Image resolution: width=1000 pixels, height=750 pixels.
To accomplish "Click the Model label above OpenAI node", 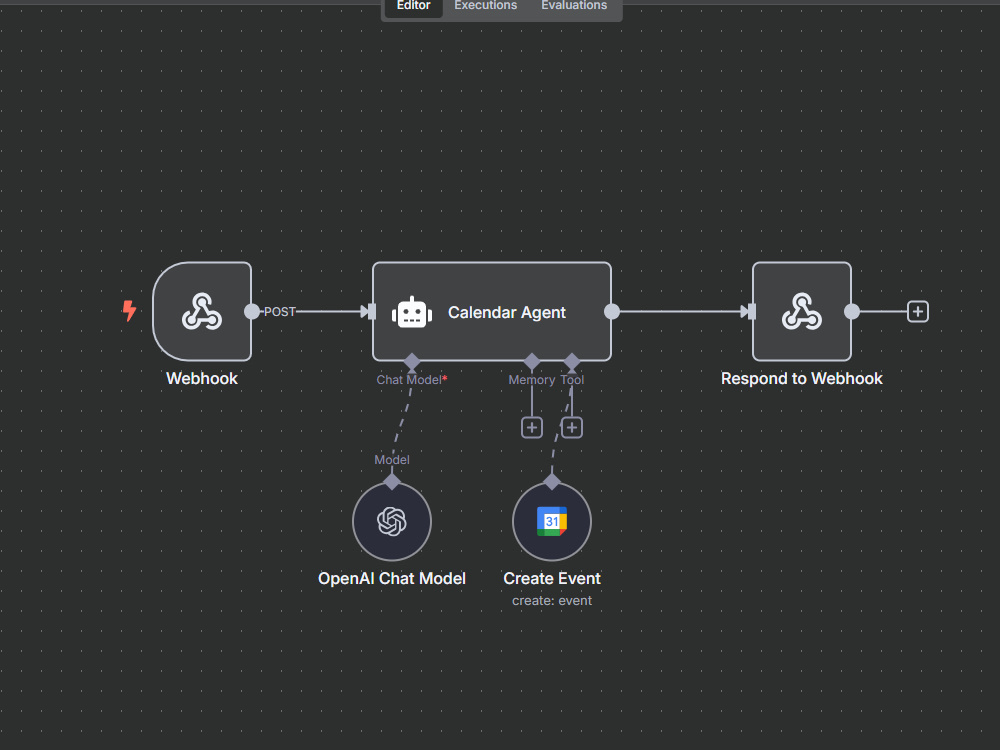I will coord(392,460).
